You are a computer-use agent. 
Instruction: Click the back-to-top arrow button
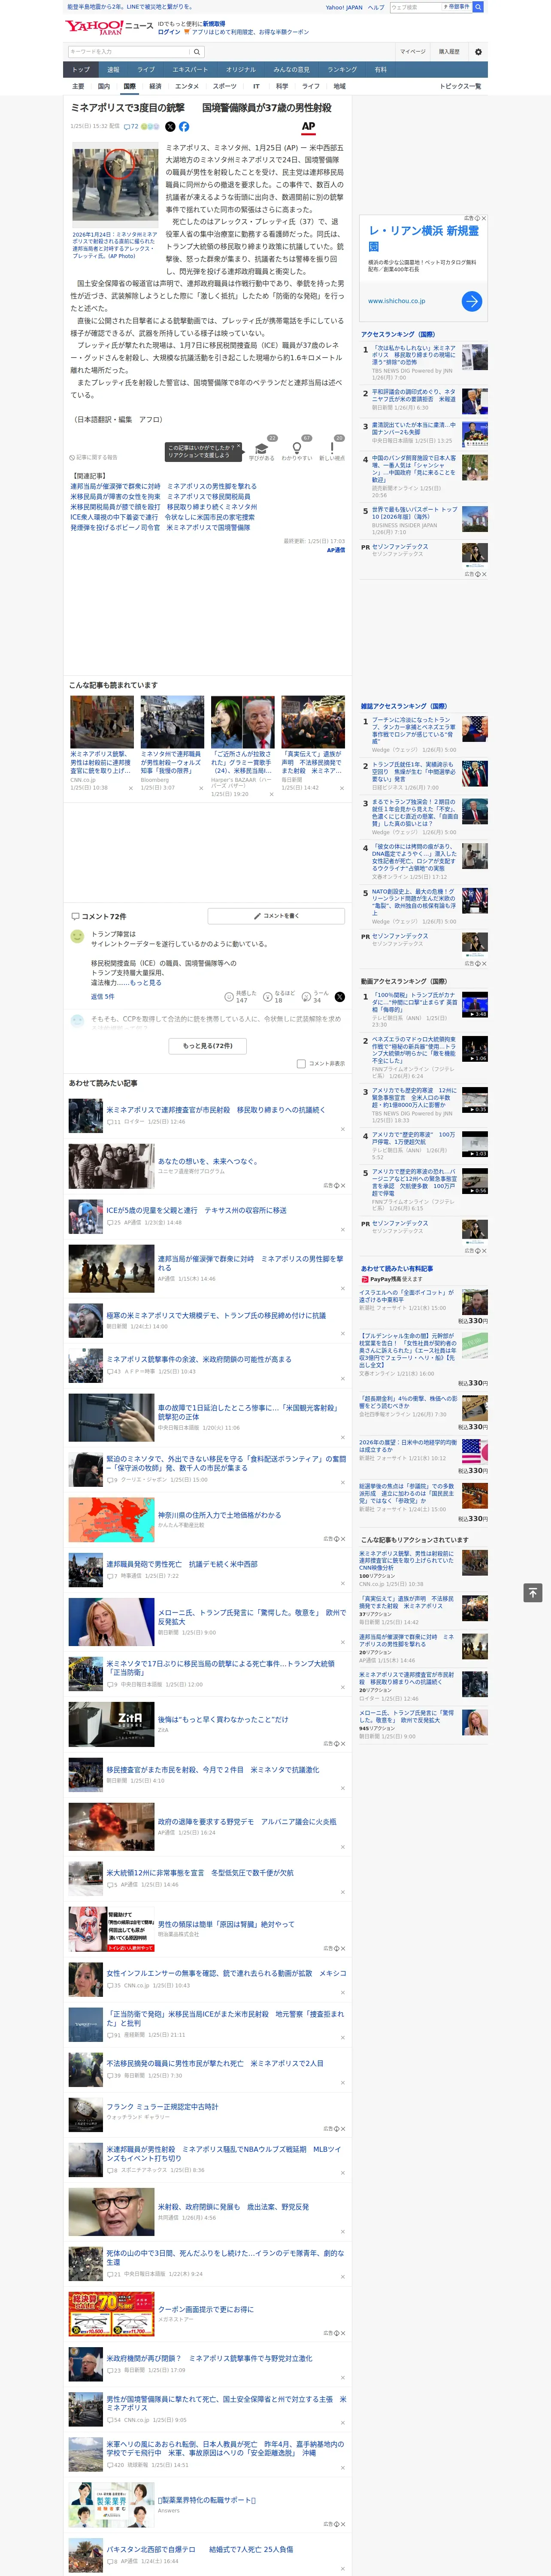click(533, 1592)
